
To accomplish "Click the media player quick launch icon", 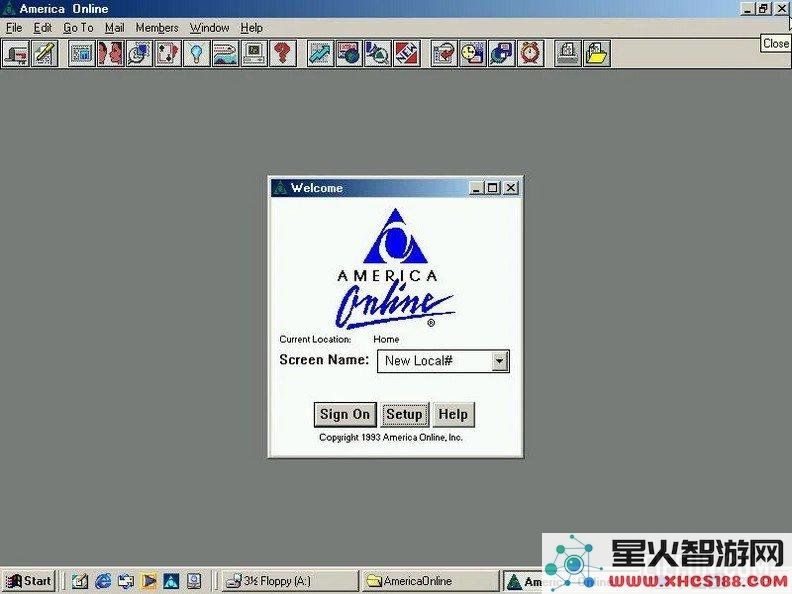I will (x=148, y=581).
